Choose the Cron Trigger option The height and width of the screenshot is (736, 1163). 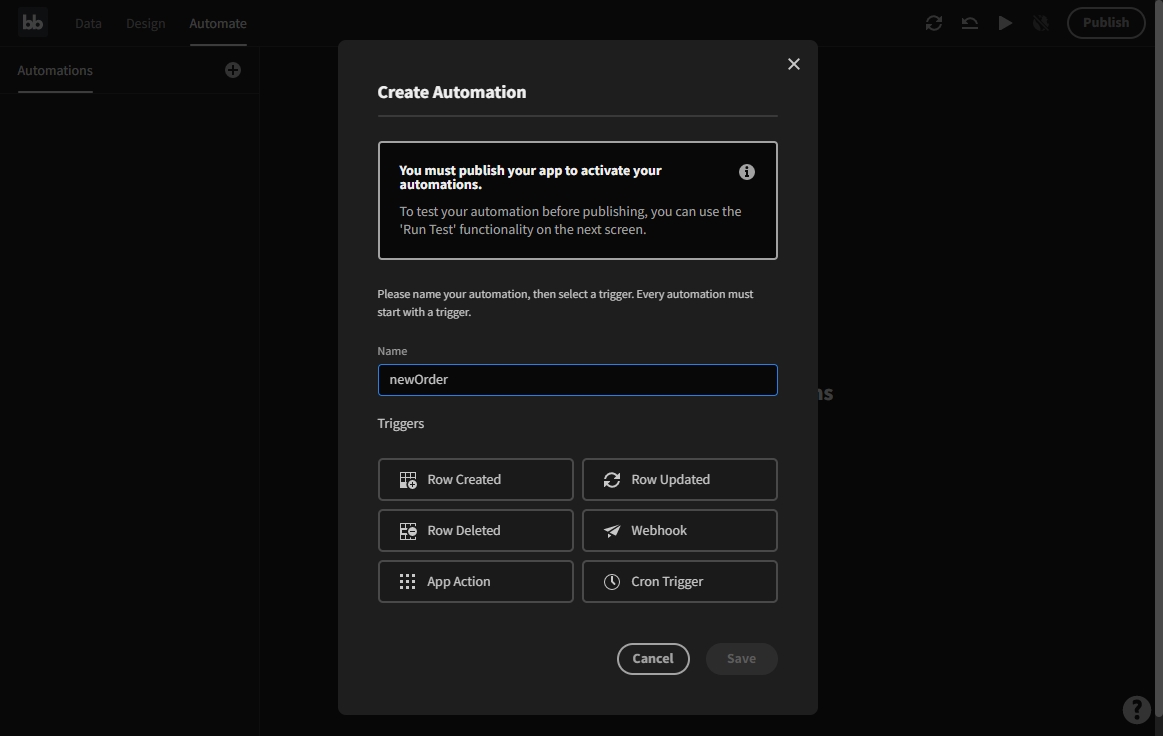(679, 582)
